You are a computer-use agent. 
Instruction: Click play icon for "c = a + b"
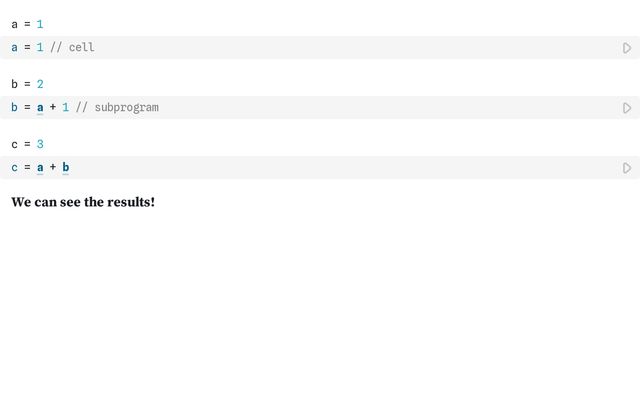click(x=627, y=168)
